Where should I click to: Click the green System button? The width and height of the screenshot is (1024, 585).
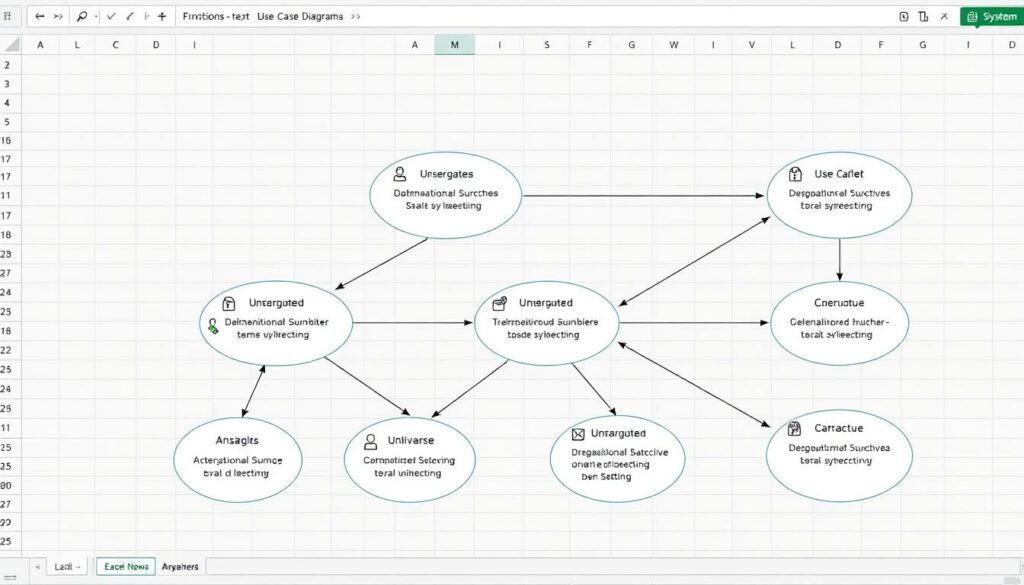pyautogui.click(x=991, y=16)
